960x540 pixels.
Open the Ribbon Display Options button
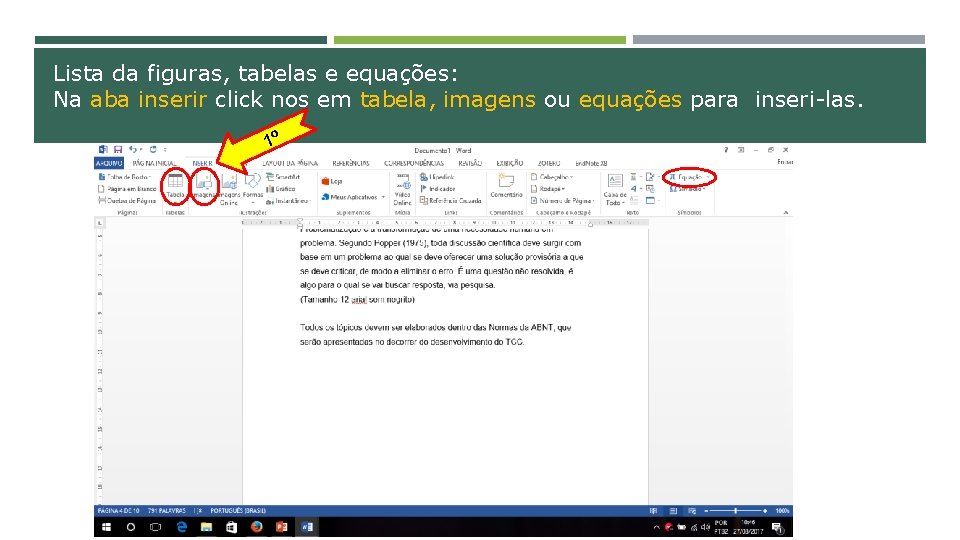[x=741, y=149]
